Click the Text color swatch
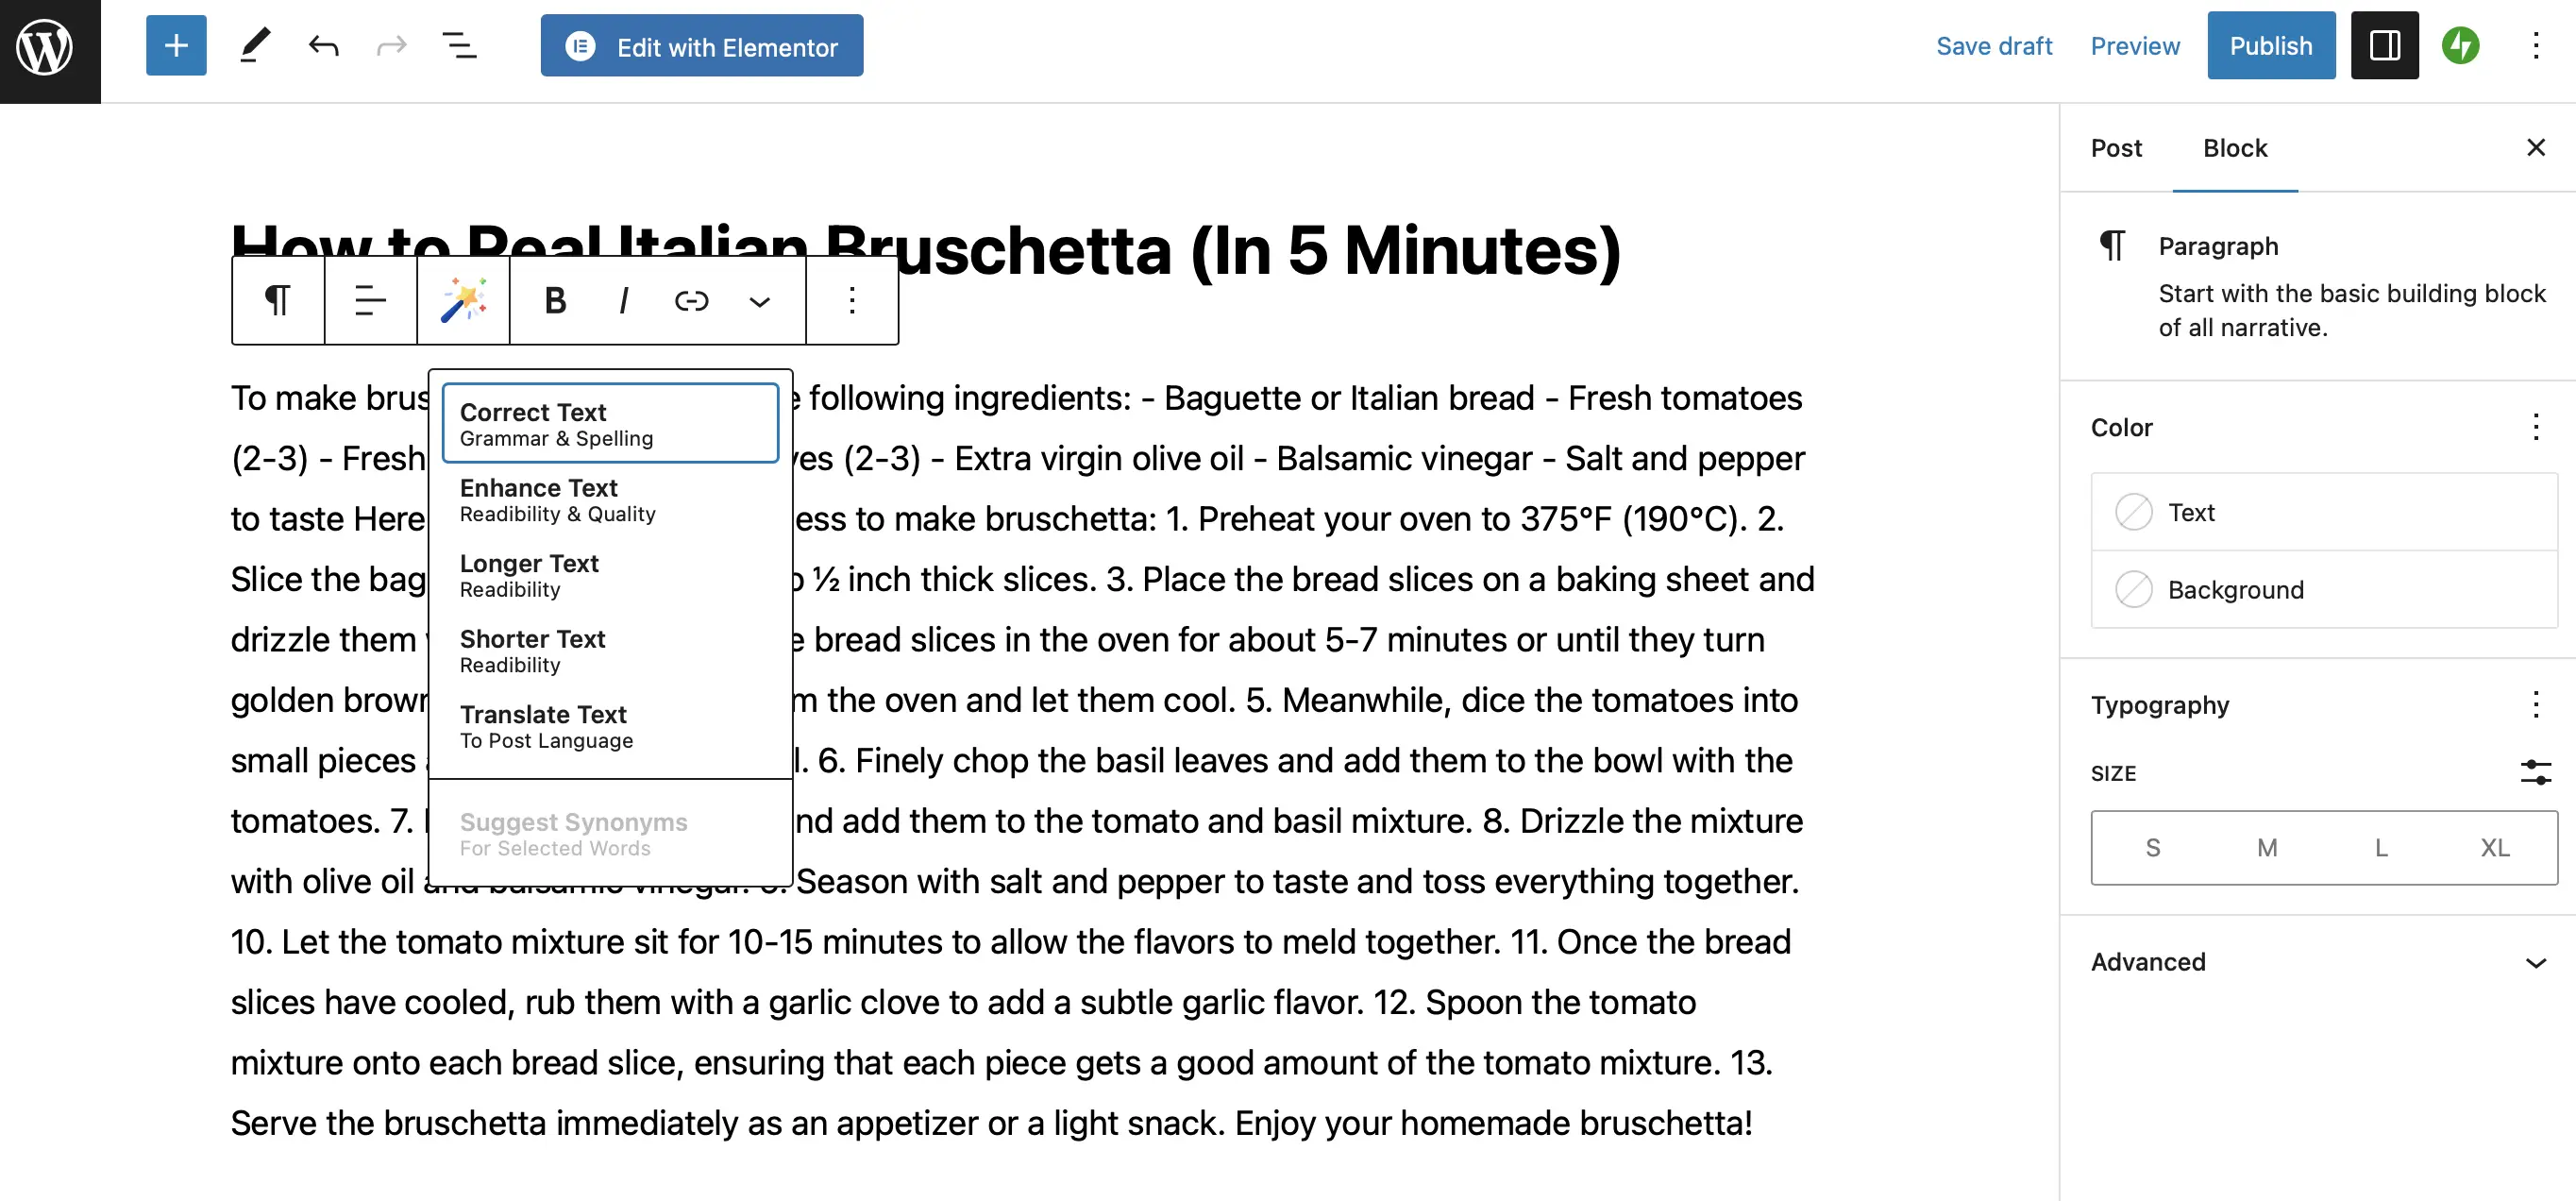Viewport: 2576px width, 1201px height. point(2134,513)
